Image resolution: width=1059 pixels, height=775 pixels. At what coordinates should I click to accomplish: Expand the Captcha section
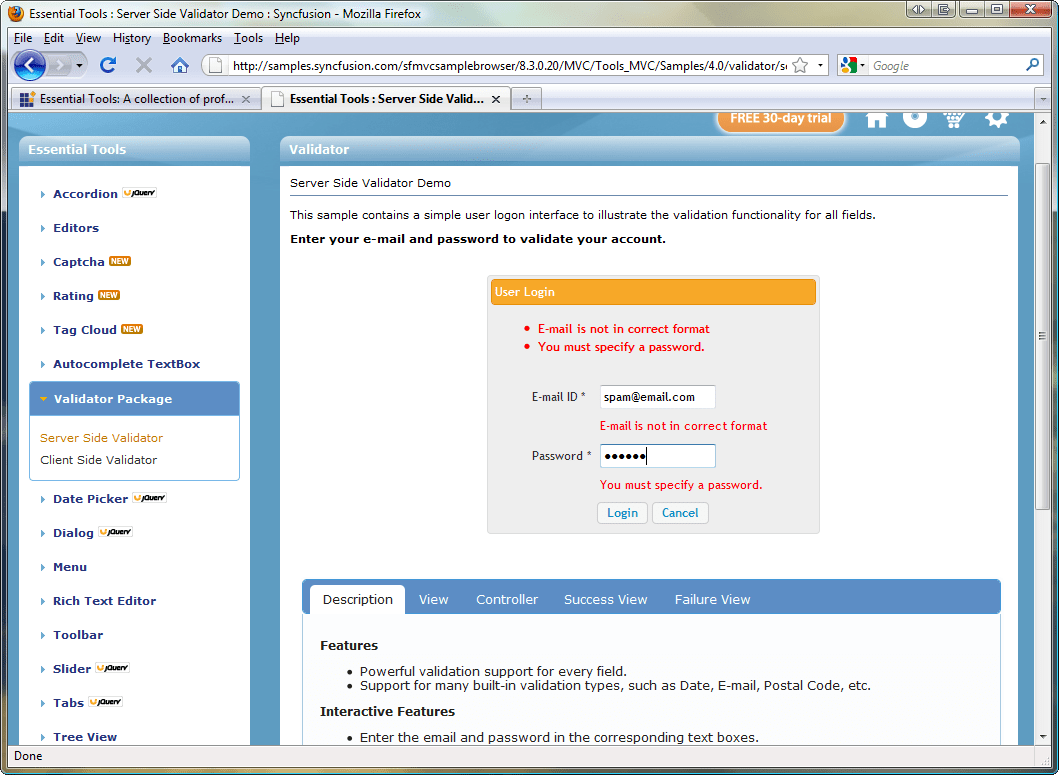(43, 262)
